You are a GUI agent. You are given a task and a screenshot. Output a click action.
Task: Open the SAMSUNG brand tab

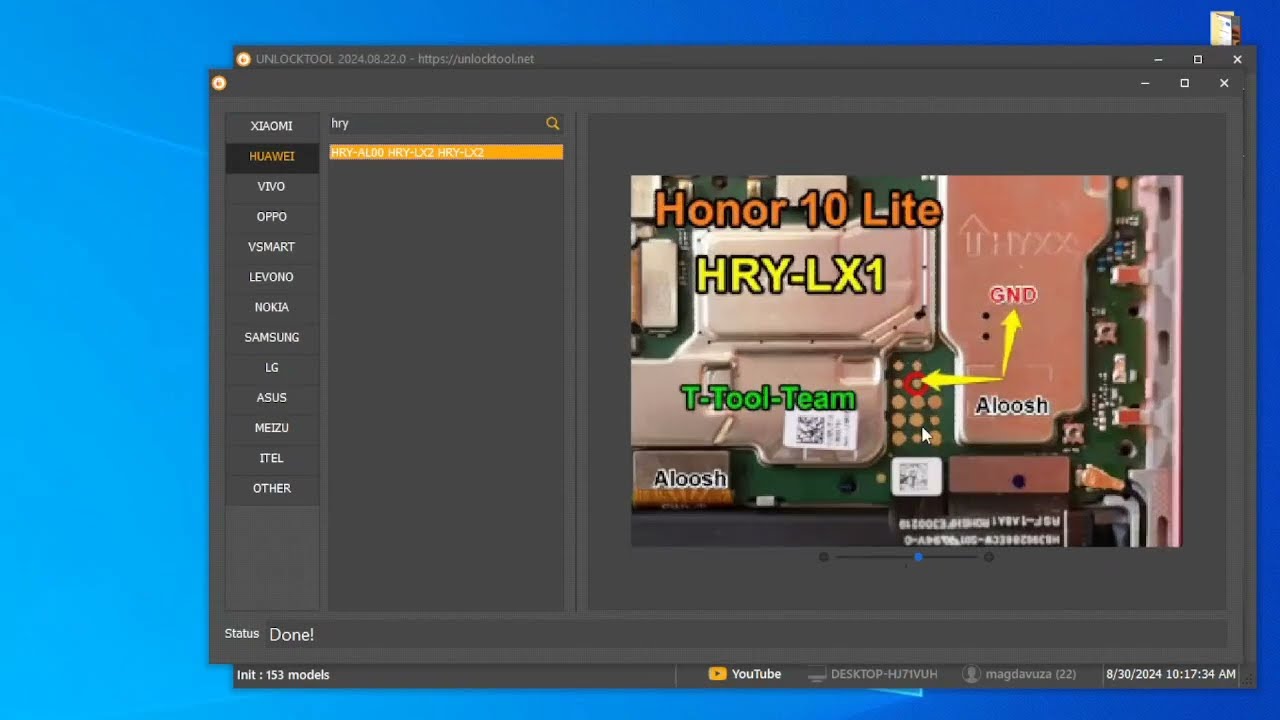(x=272, y=337)
